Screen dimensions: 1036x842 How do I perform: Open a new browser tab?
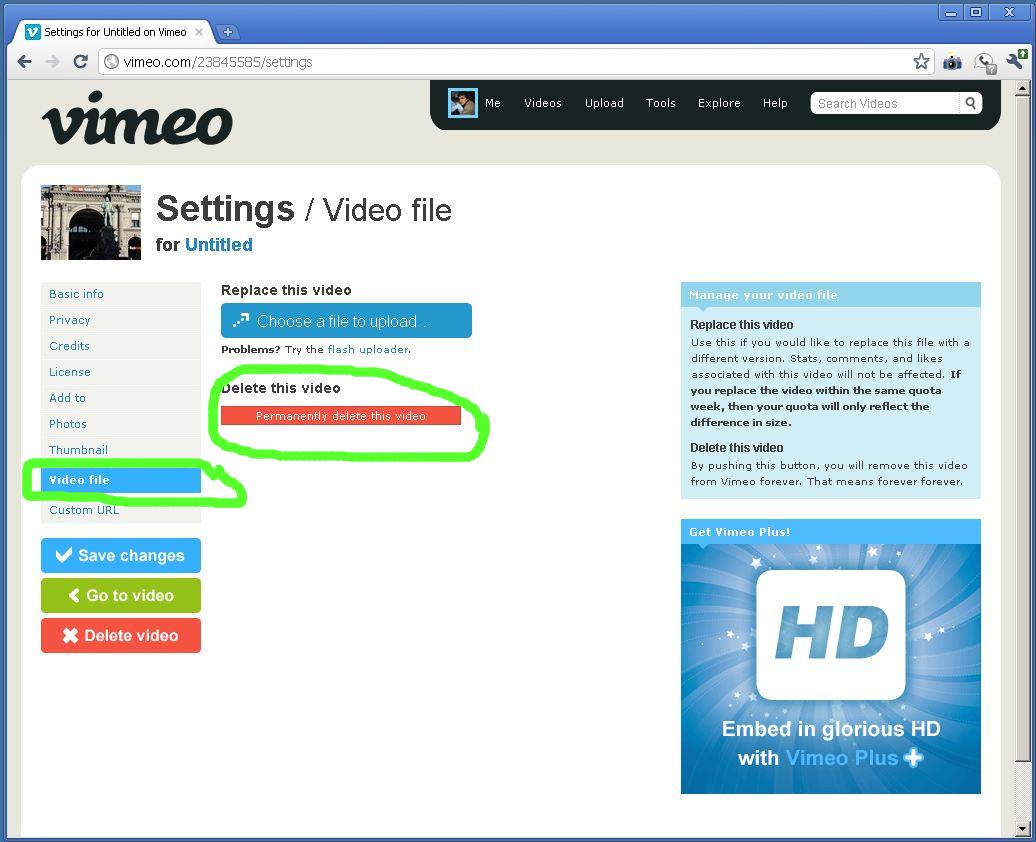tap(227, 32)
